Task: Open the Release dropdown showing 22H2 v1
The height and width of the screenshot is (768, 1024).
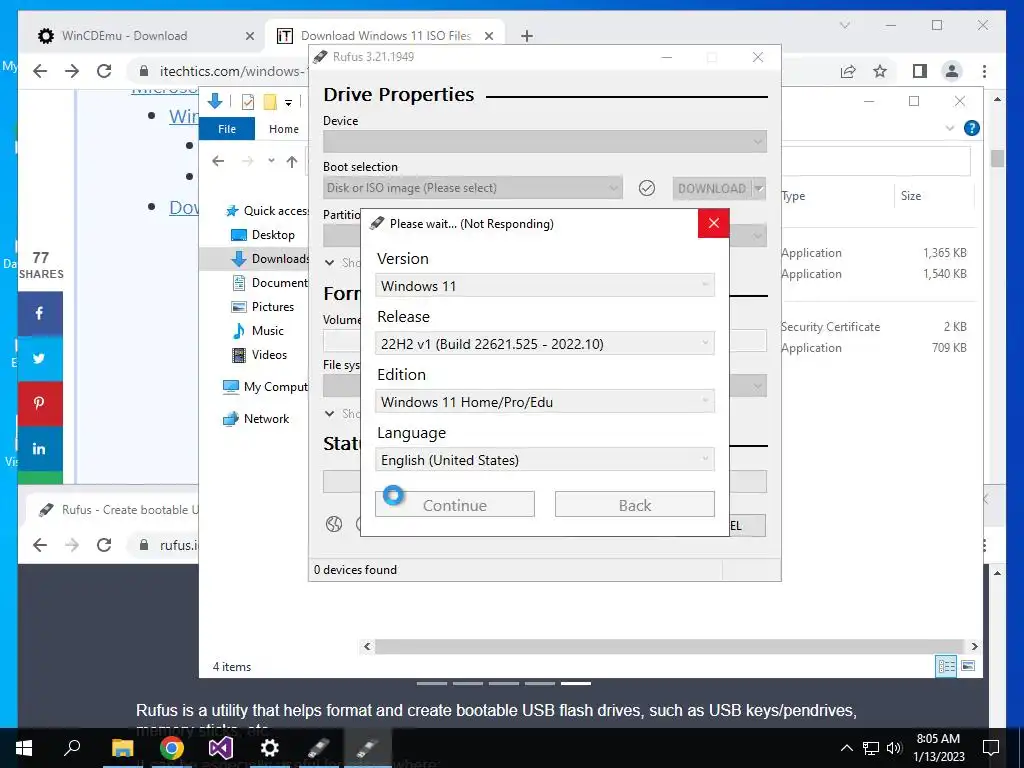Action: click(545, 344)
